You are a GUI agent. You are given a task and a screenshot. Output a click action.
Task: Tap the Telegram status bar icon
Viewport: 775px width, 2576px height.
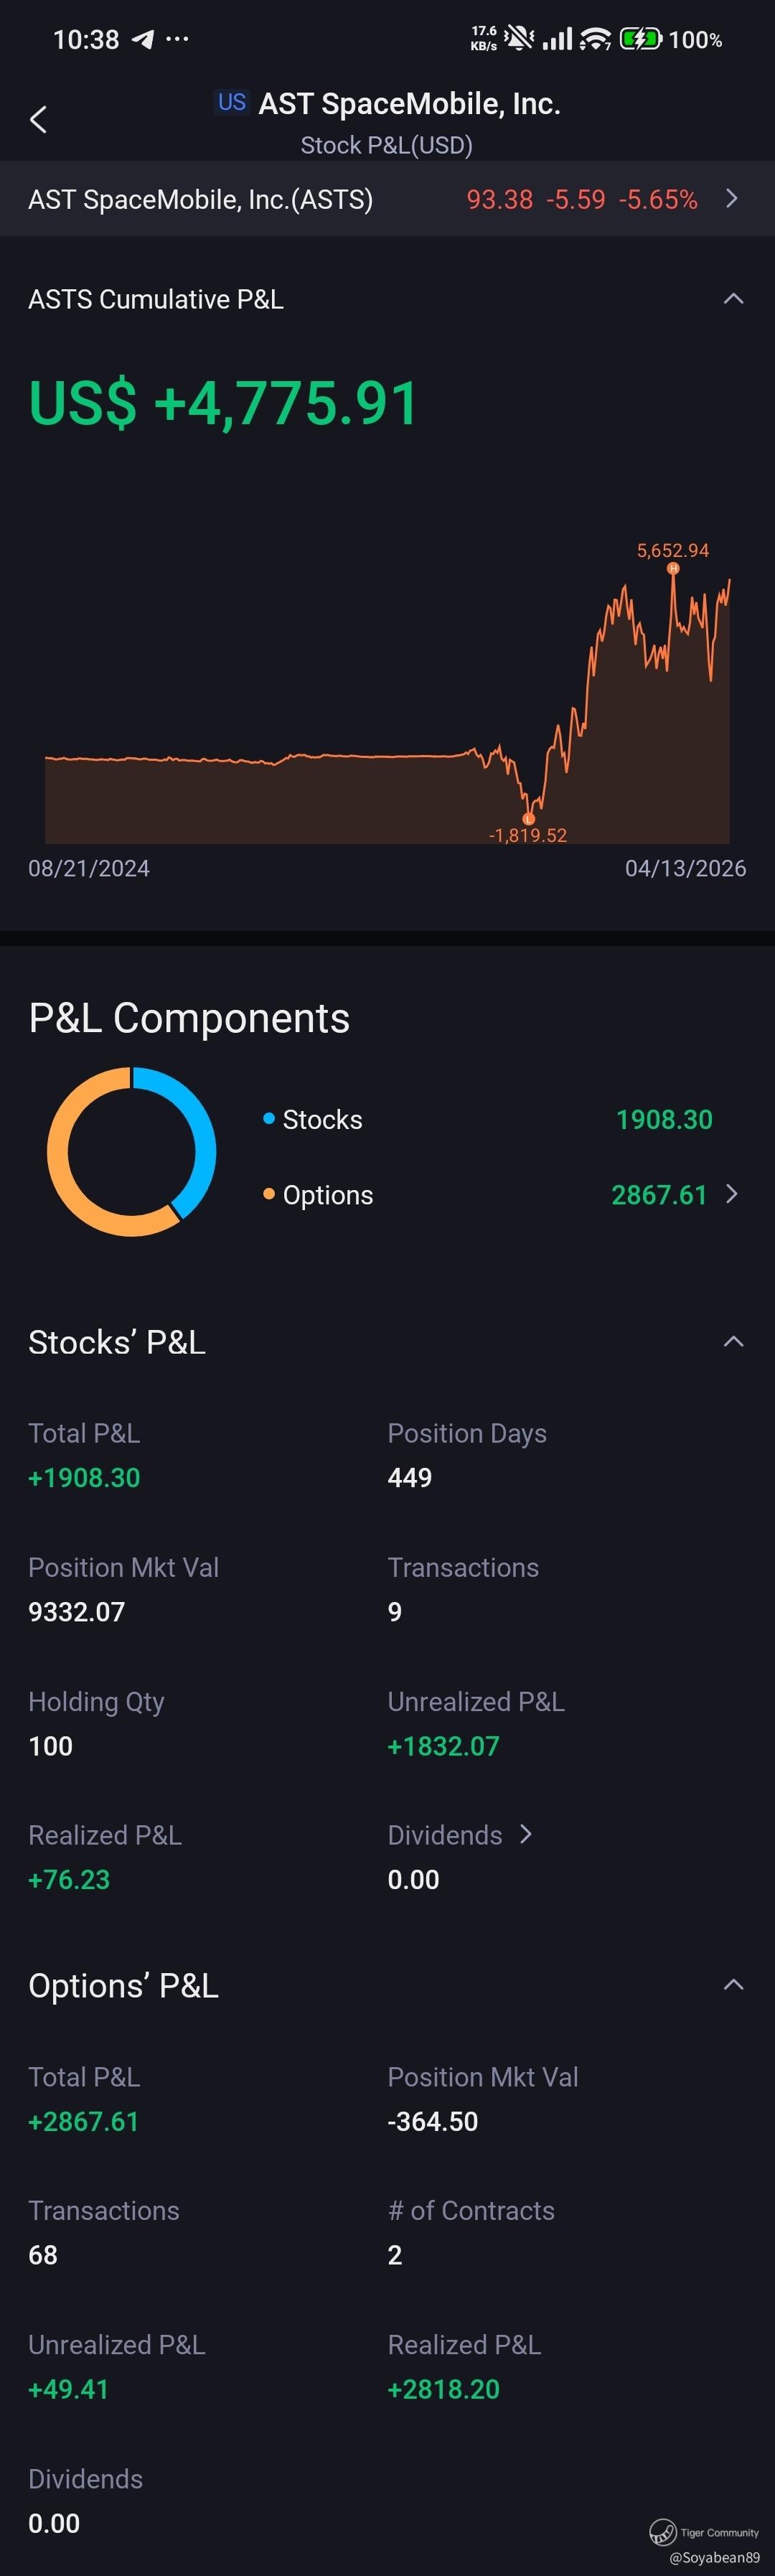144,39
